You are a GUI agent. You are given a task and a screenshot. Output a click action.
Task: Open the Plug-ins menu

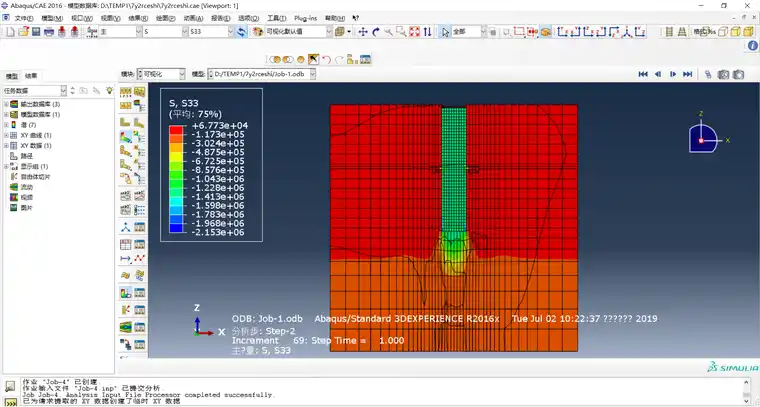point(306,18)
